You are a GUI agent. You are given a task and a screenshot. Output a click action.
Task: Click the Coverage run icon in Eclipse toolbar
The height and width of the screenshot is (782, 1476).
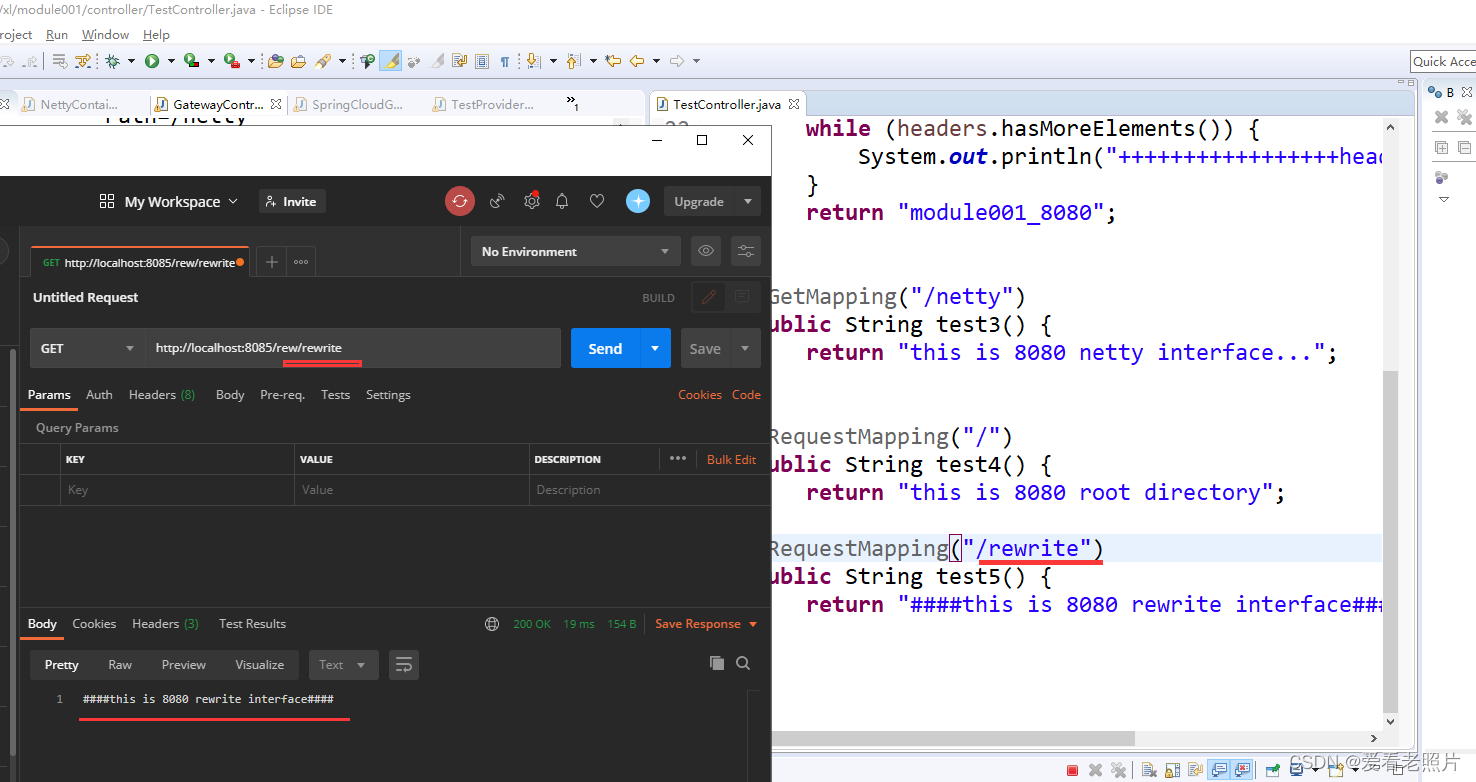point(192,61)
